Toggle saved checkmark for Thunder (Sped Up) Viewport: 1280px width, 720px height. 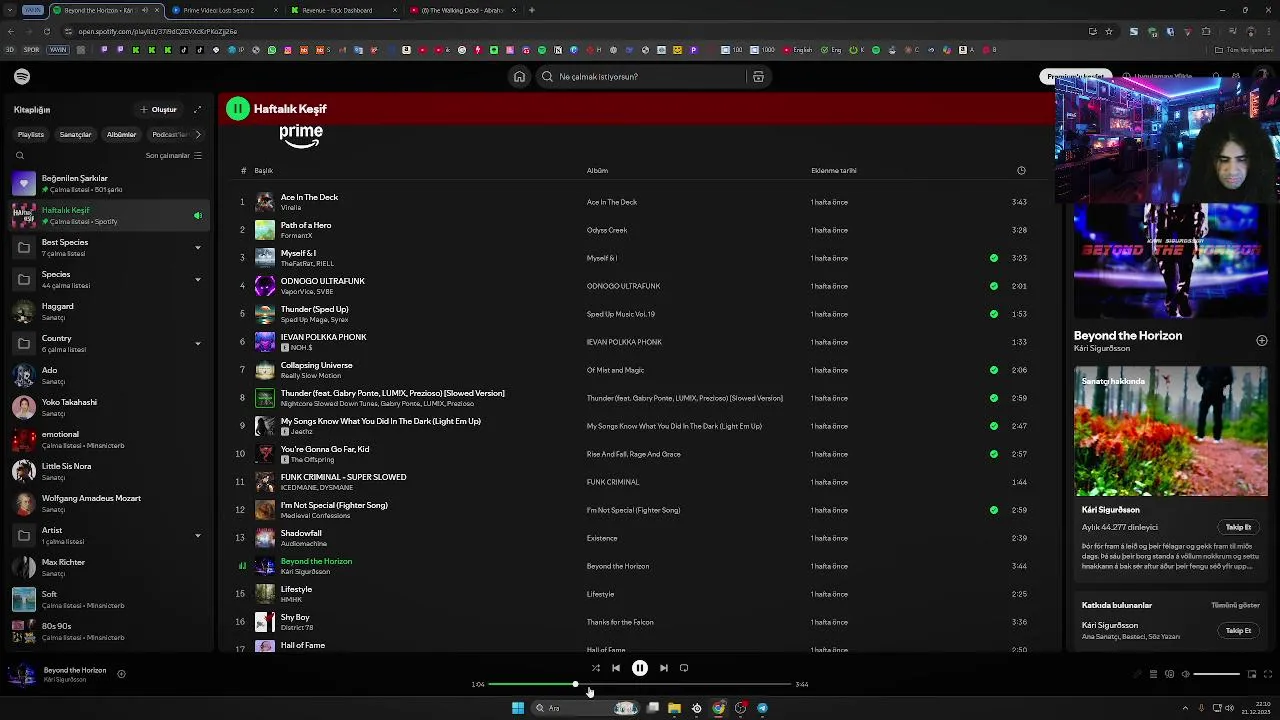(993, 314)
